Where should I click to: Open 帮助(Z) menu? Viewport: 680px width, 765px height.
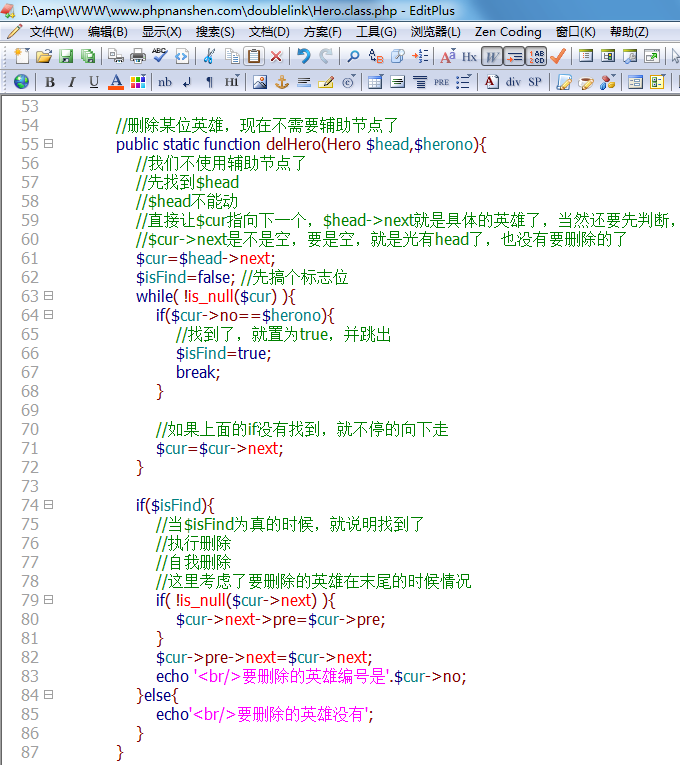click(629, 32)
